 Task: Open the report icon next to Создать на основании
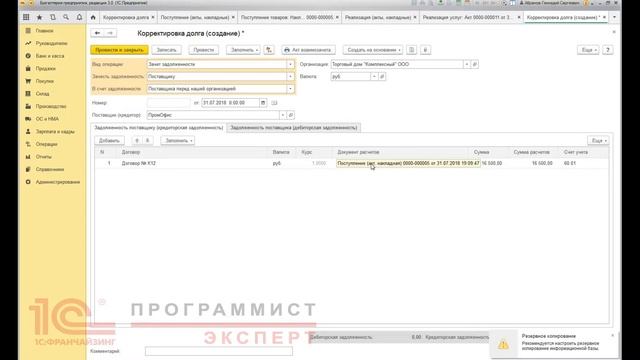(x=411, y=50)
